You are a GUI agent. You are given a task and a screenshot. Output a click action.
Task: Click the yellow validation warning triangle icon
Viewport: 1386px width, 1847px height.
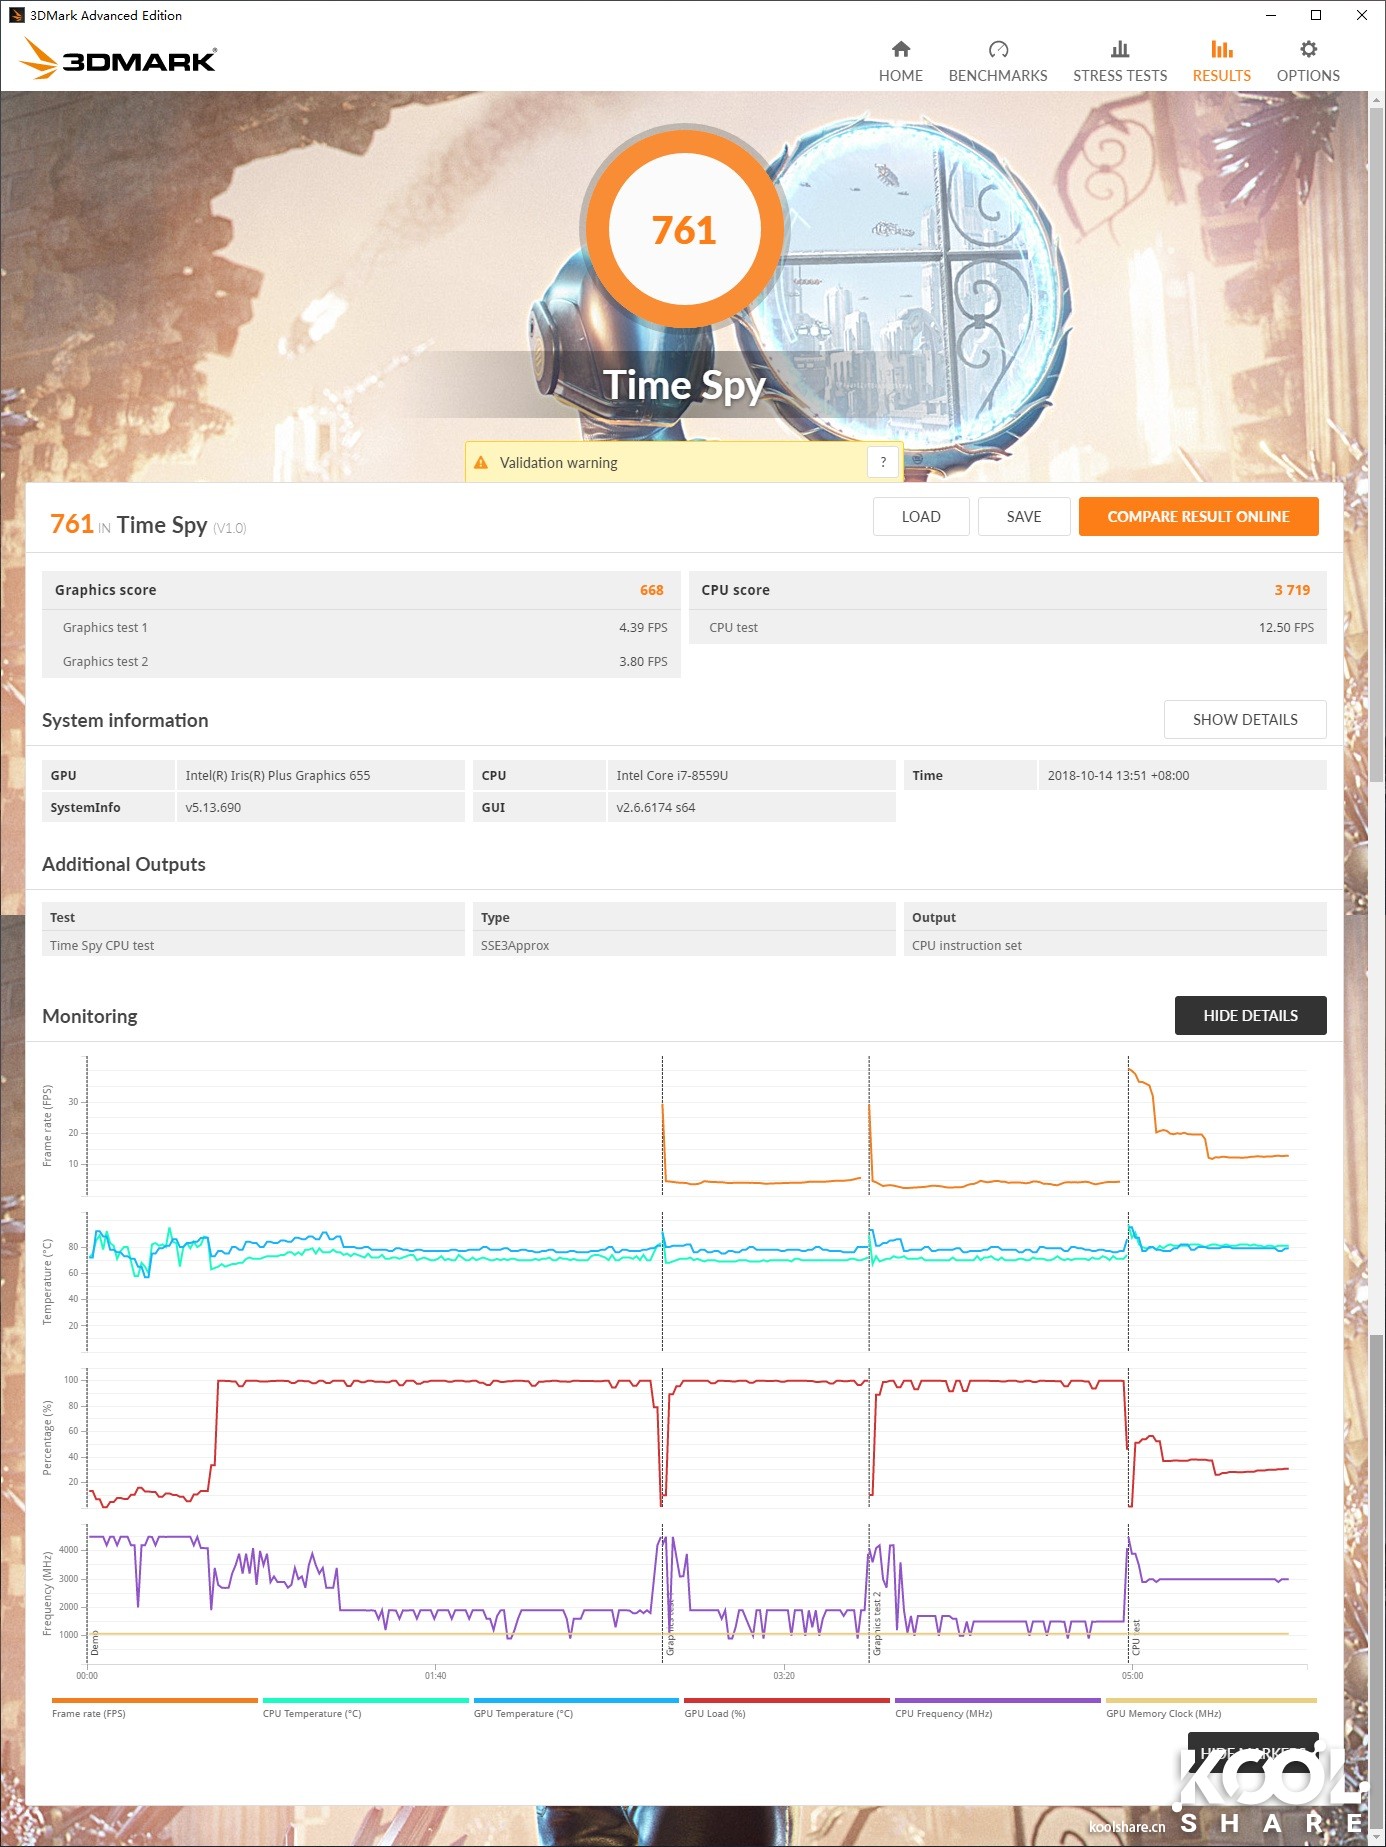coord(481,463)
